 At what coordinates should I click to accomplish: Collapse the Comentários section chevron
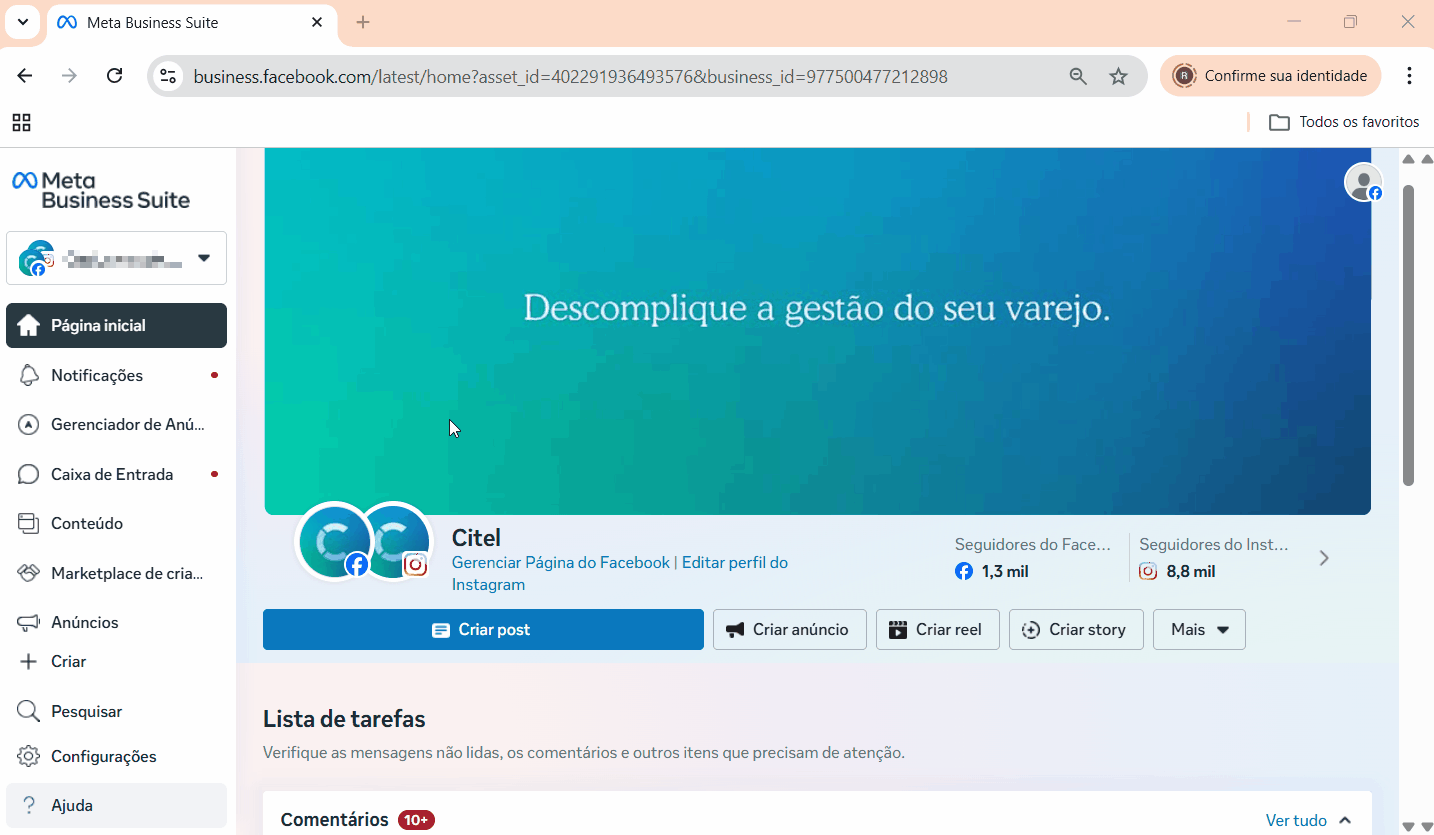(x=1345, y=821)
